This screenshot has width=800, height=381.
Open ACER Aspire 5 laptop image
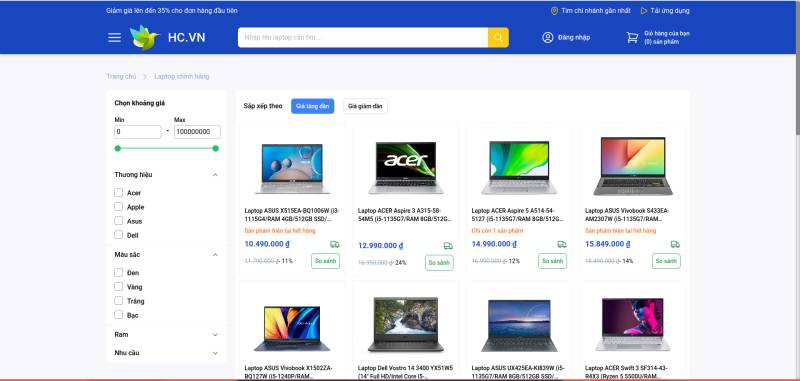(519, 167)
